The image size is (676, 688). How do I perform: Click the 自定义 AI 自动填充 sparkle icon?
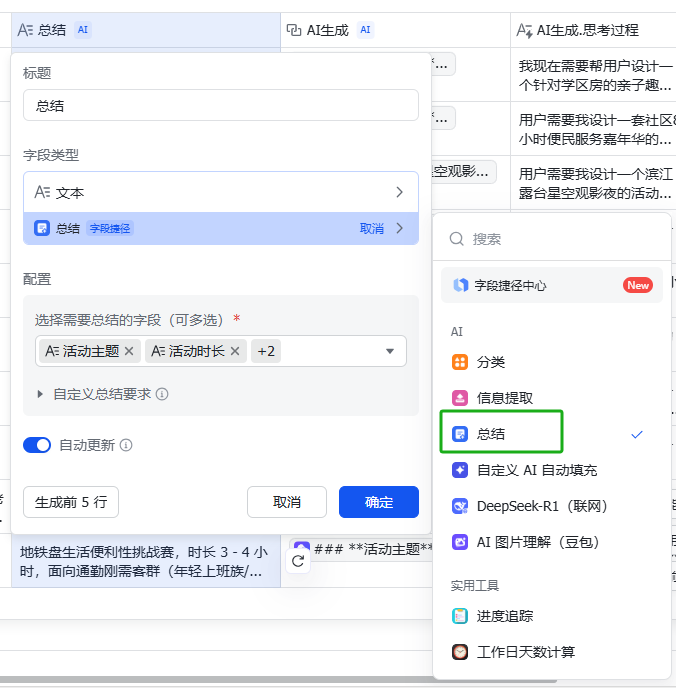point(460,470)
